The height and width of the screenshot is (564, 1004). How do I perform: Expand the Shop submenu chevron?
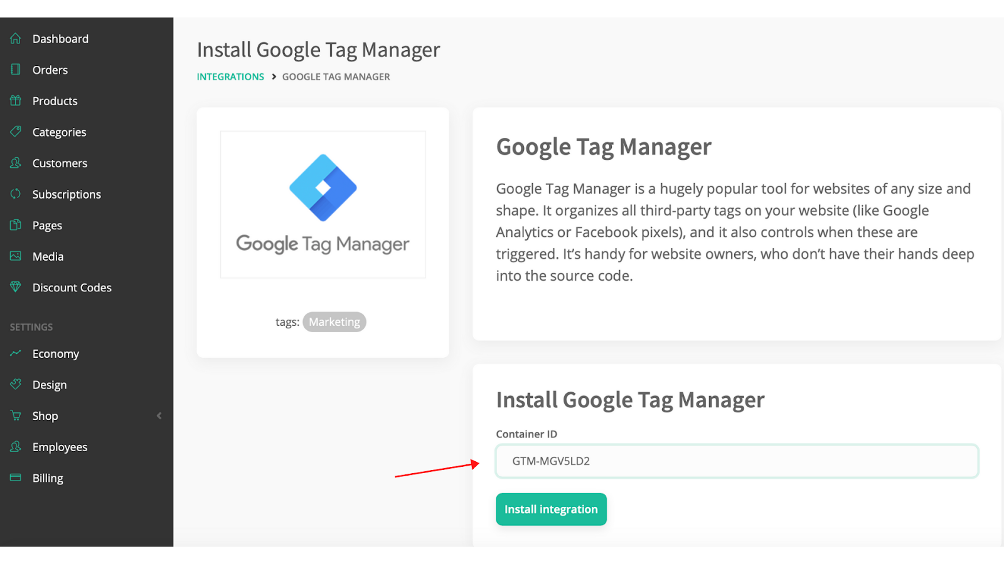pos(159,415)
